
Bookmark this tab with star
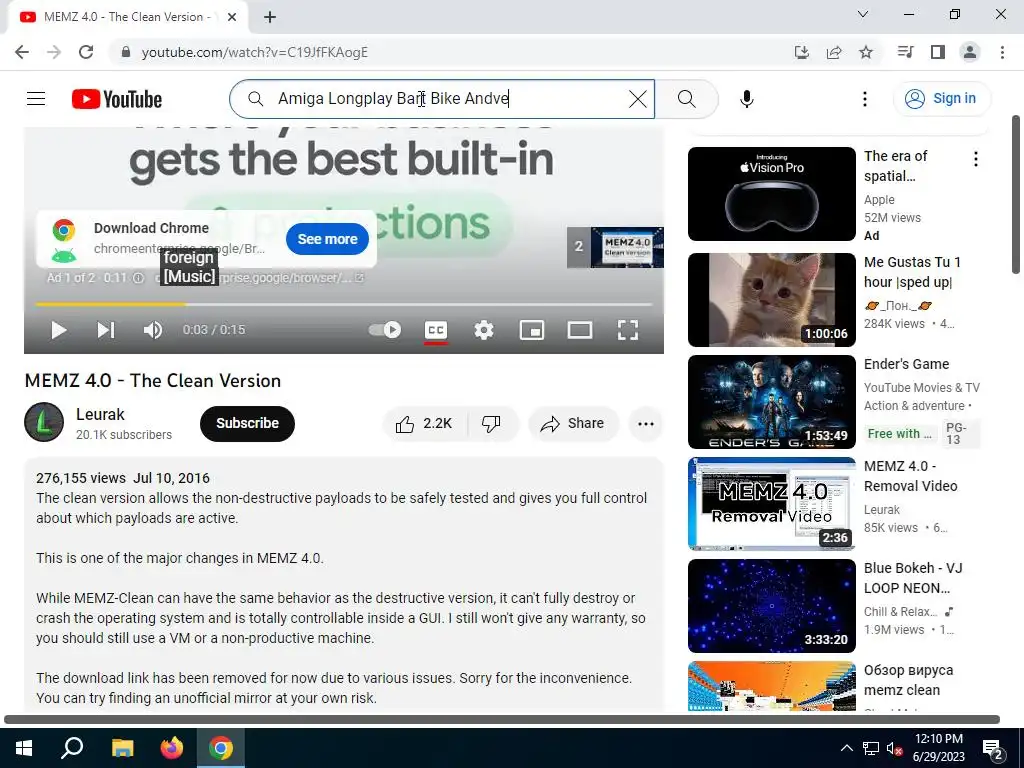(x=865, y=52)
